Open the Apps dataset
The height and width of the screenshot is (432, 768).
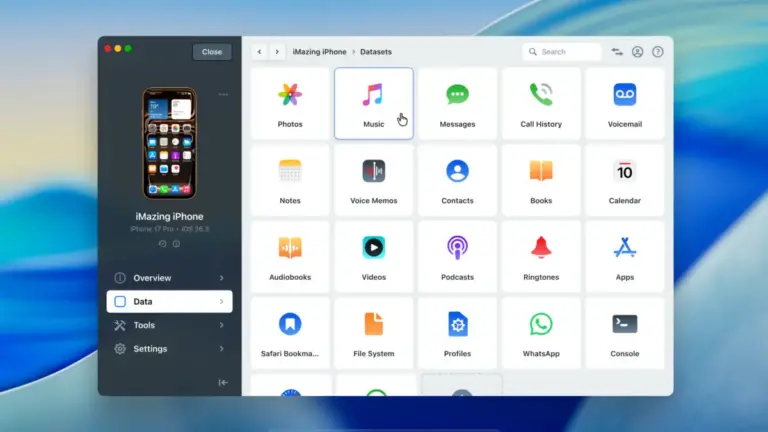(x=625, y=256)
